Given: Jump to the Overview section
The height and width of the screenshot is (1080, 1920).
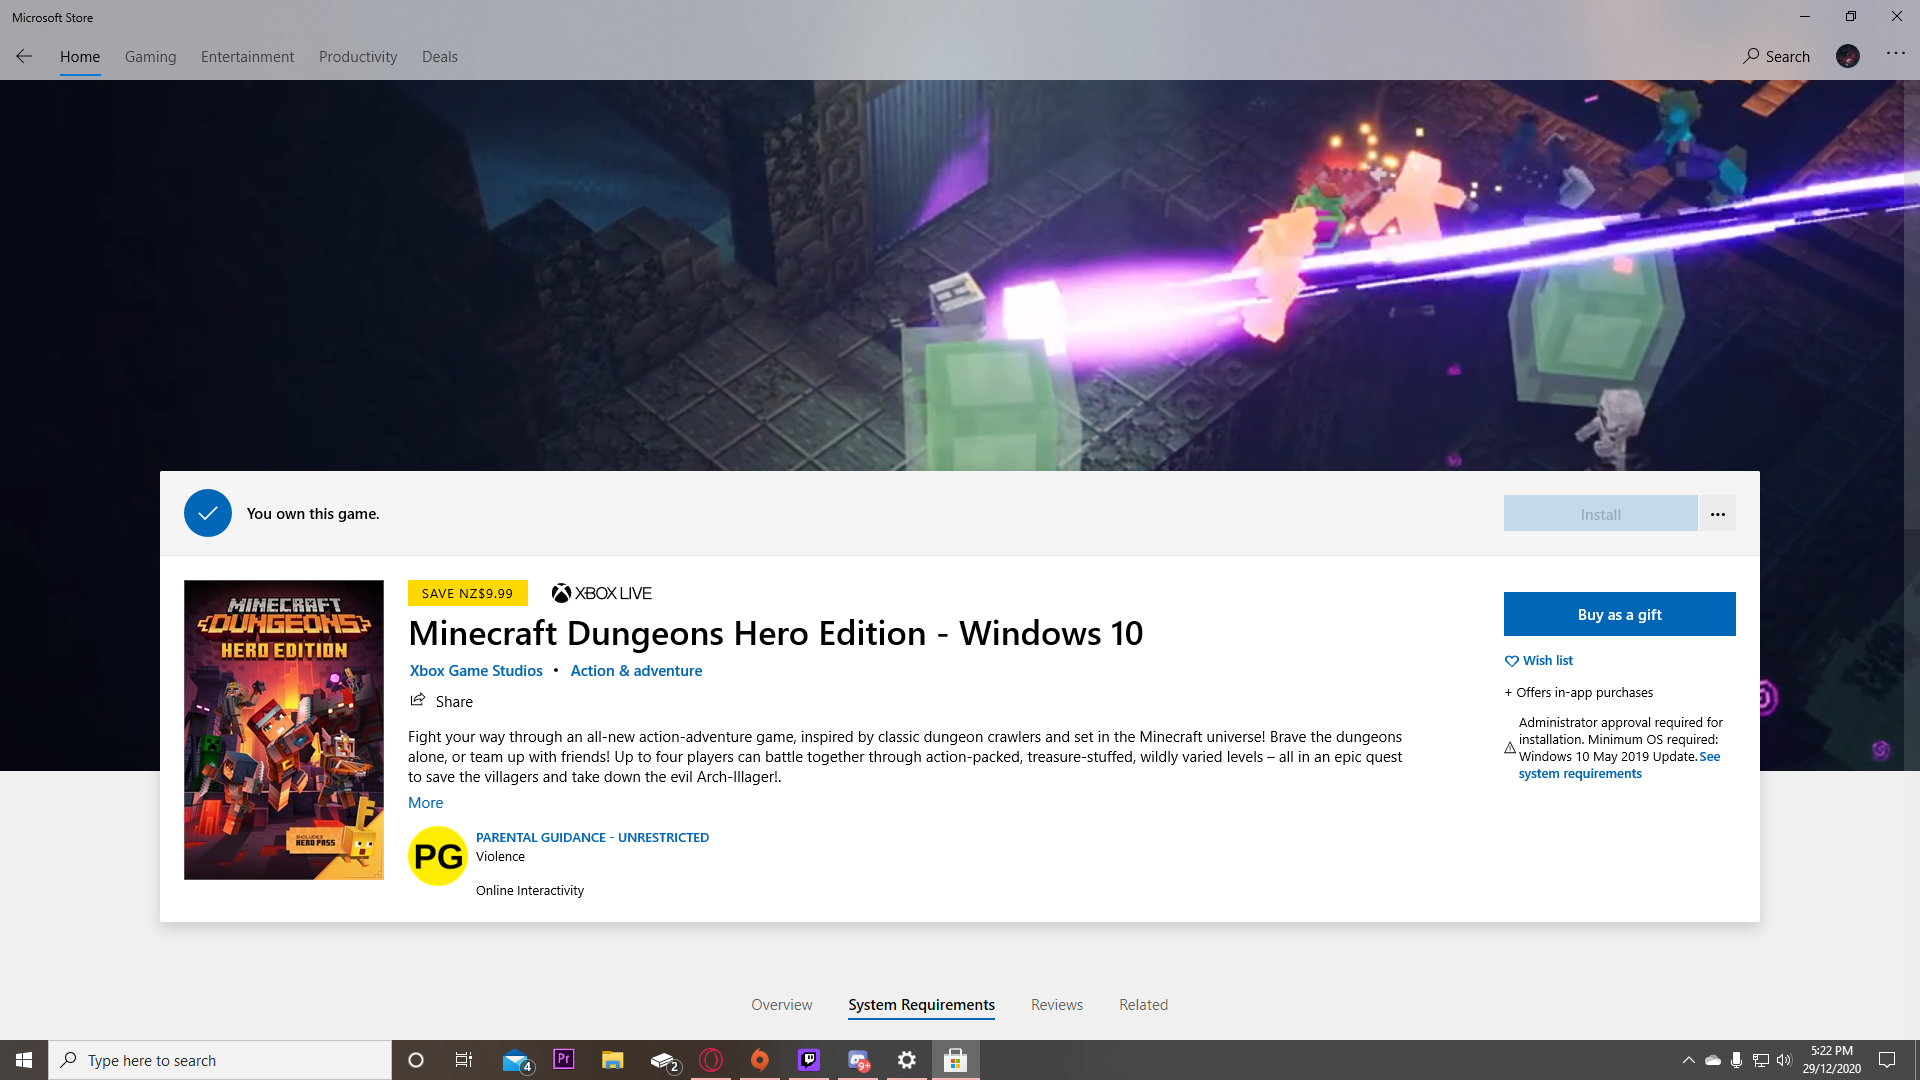Looking at the screenshot, I should coord(782,1005).
